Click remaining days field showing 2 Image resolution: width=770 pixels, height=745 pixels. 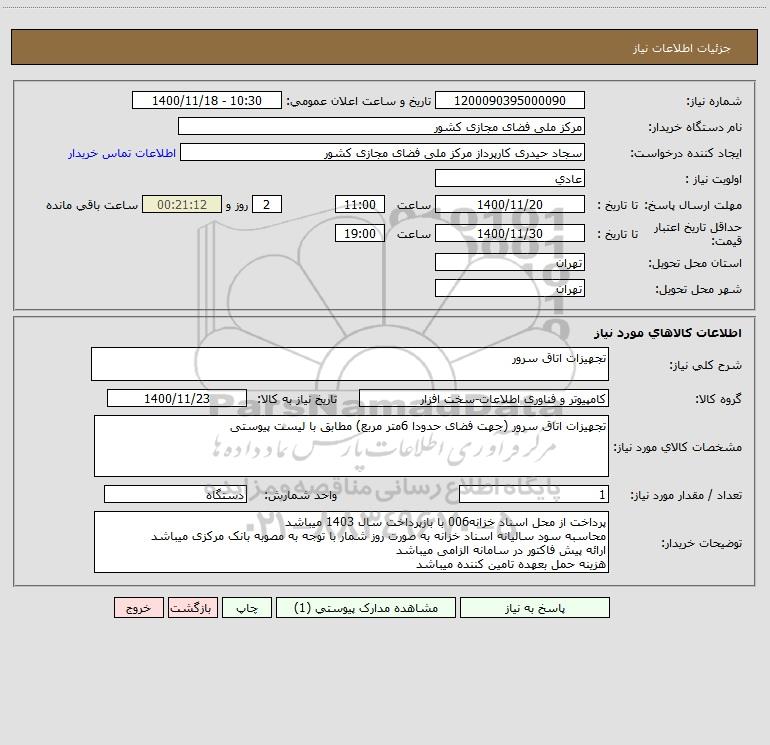point(267,204)
